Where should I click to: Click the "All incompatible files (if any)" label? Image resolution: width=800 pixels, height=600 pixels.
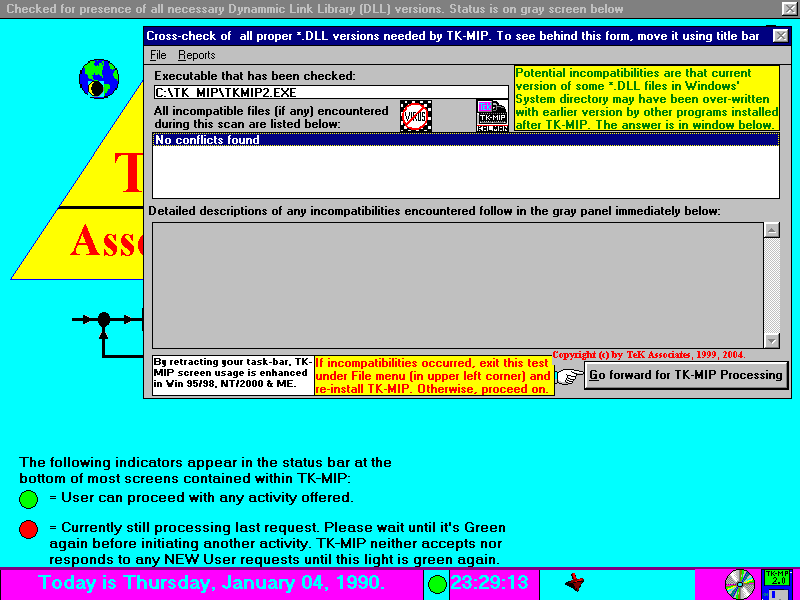tap(271, 117)
